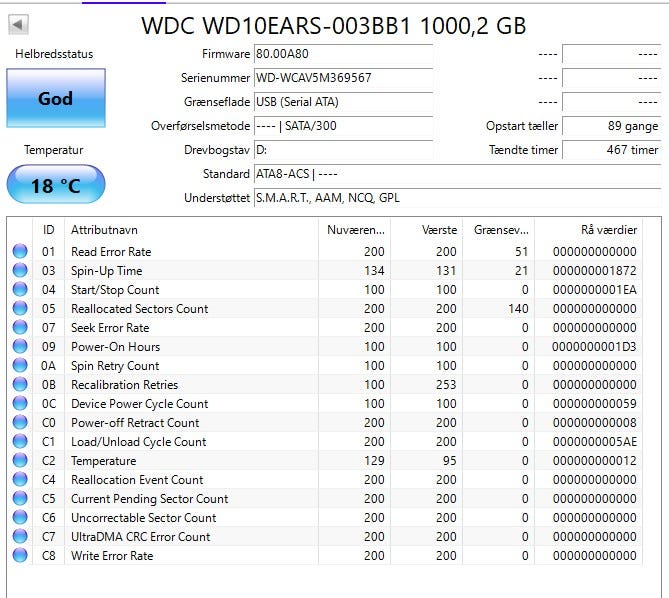The height and width of the screenshot is (598, 669).
Task: Click the status icon for Device Power Cycle Count
Action: pyautogui.click(x=20, y=403)
